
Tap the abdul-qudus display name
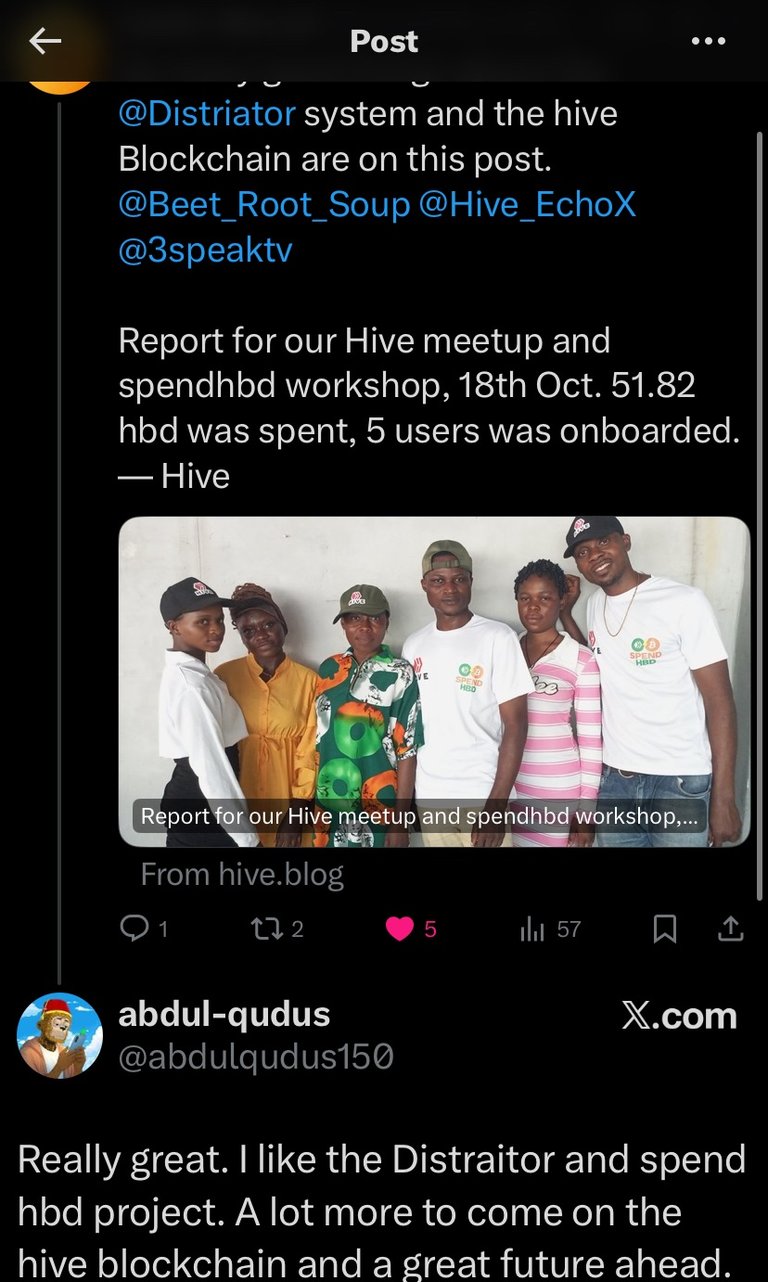click(x=224, y=1014)
